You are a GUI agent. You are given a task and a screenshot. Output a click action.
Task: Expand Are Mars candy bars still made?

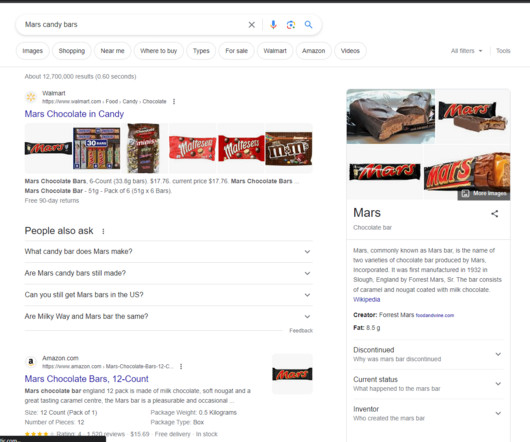168,273
